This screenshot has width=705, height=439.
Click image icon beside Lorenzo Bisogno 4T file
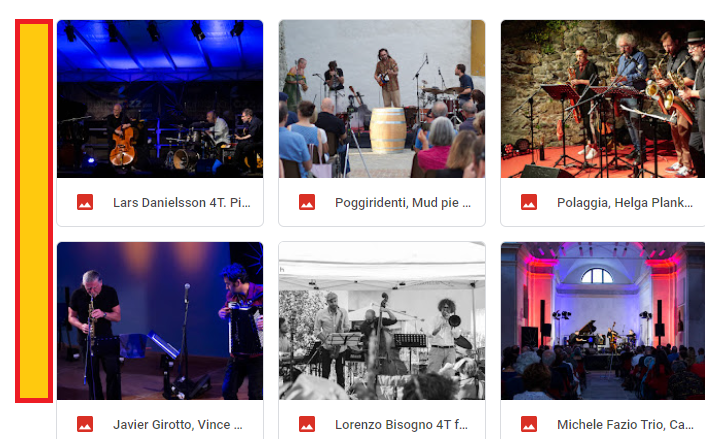click(307, 424)
